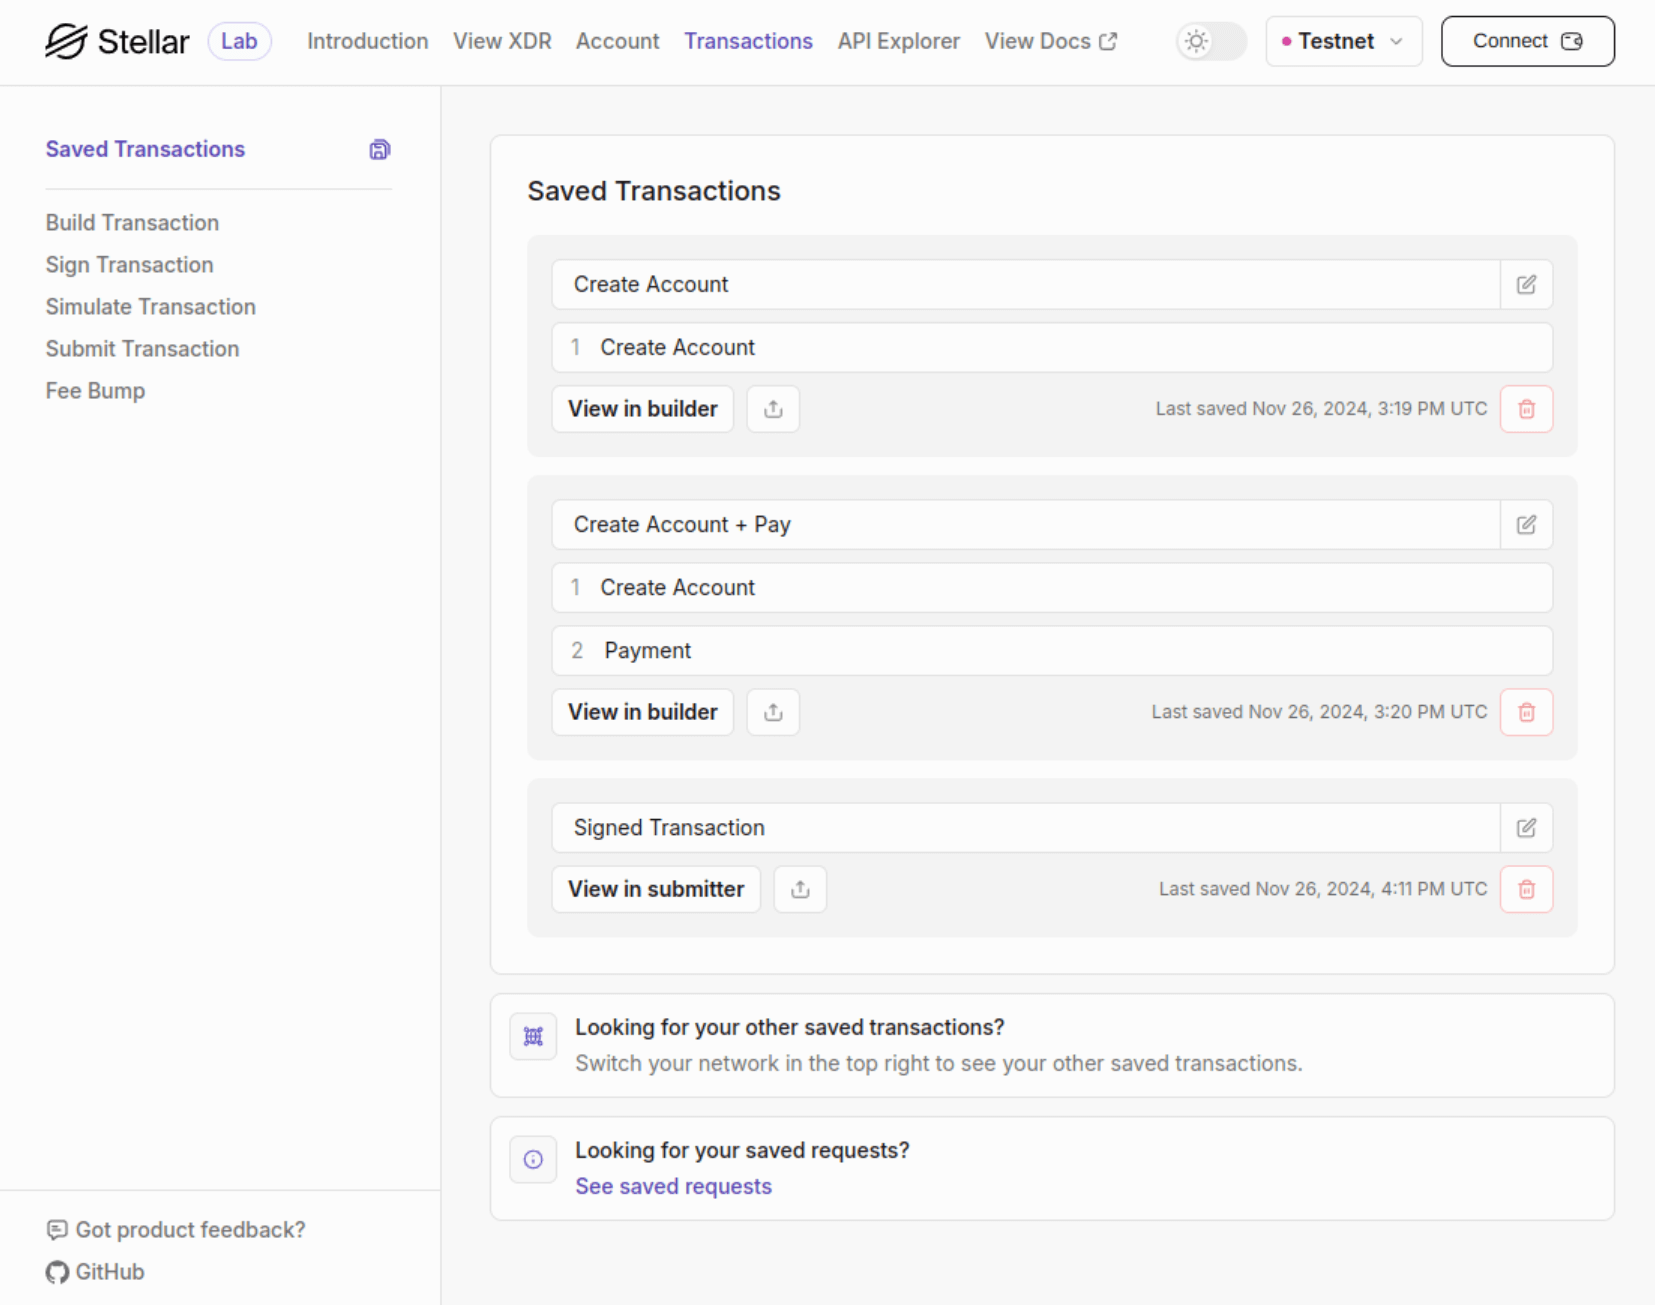The width and height of the screenshot is (1655, 1305).
Task: Click the Signed Transaction name field
Action: [1026, 828]
